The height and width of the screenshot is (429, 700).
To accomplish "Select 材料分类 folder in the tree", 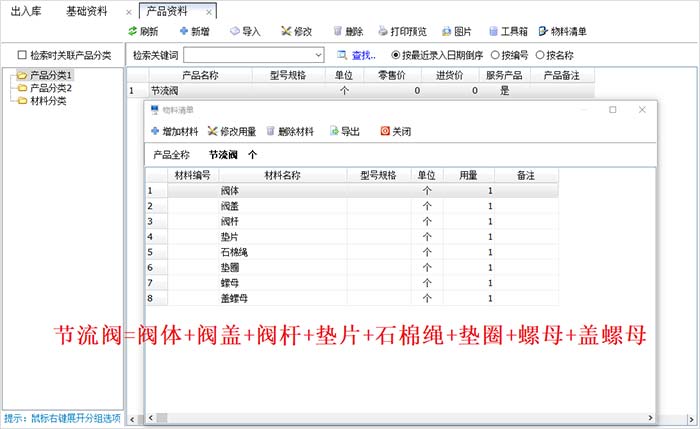I will [47, 100].
